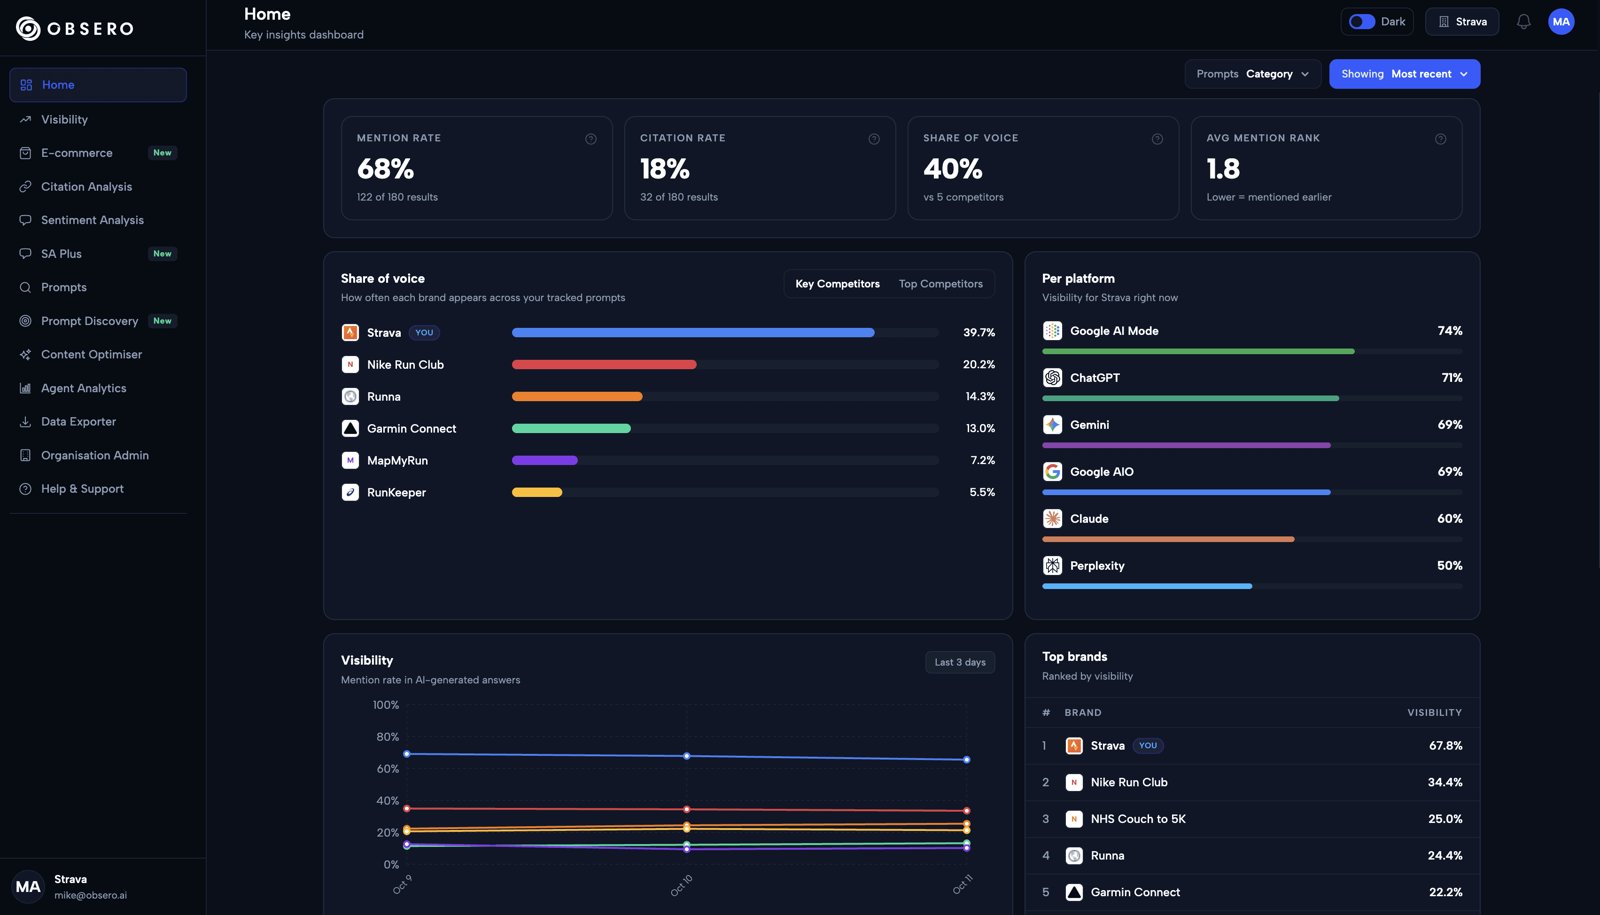Go to Help & Support

[x=98, y=489]
